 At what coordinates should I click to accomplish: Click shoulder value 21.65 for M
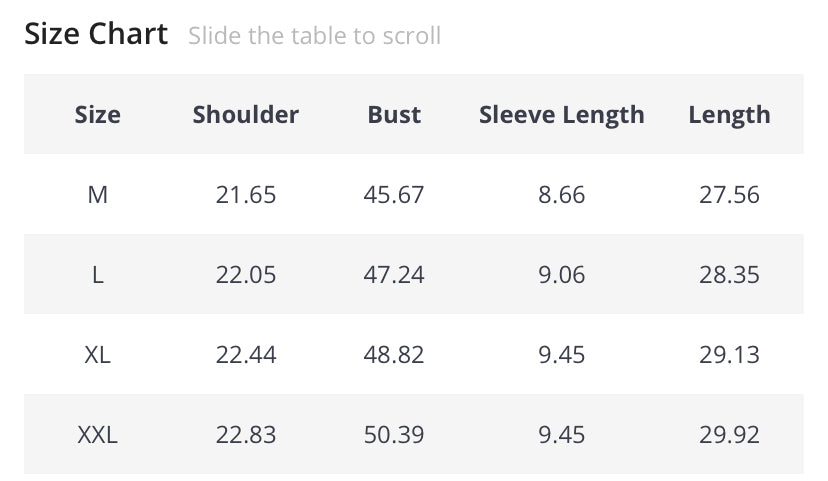(246, 195)
